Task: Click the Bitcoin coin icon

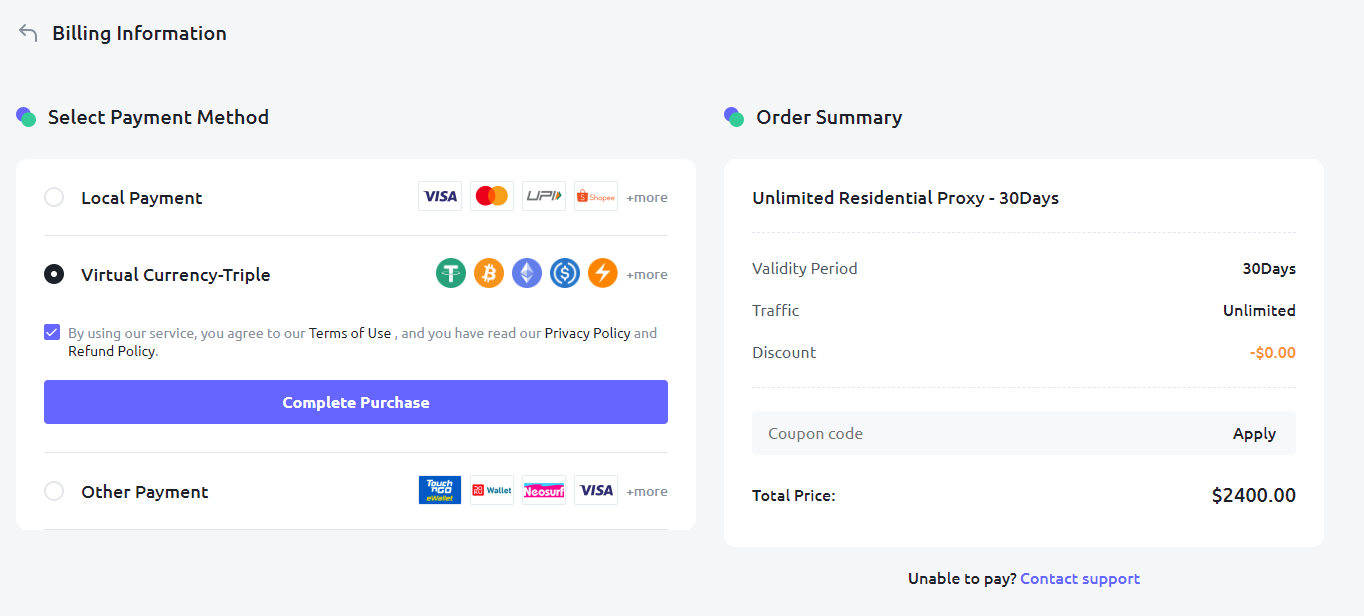Action: point(489,273)
